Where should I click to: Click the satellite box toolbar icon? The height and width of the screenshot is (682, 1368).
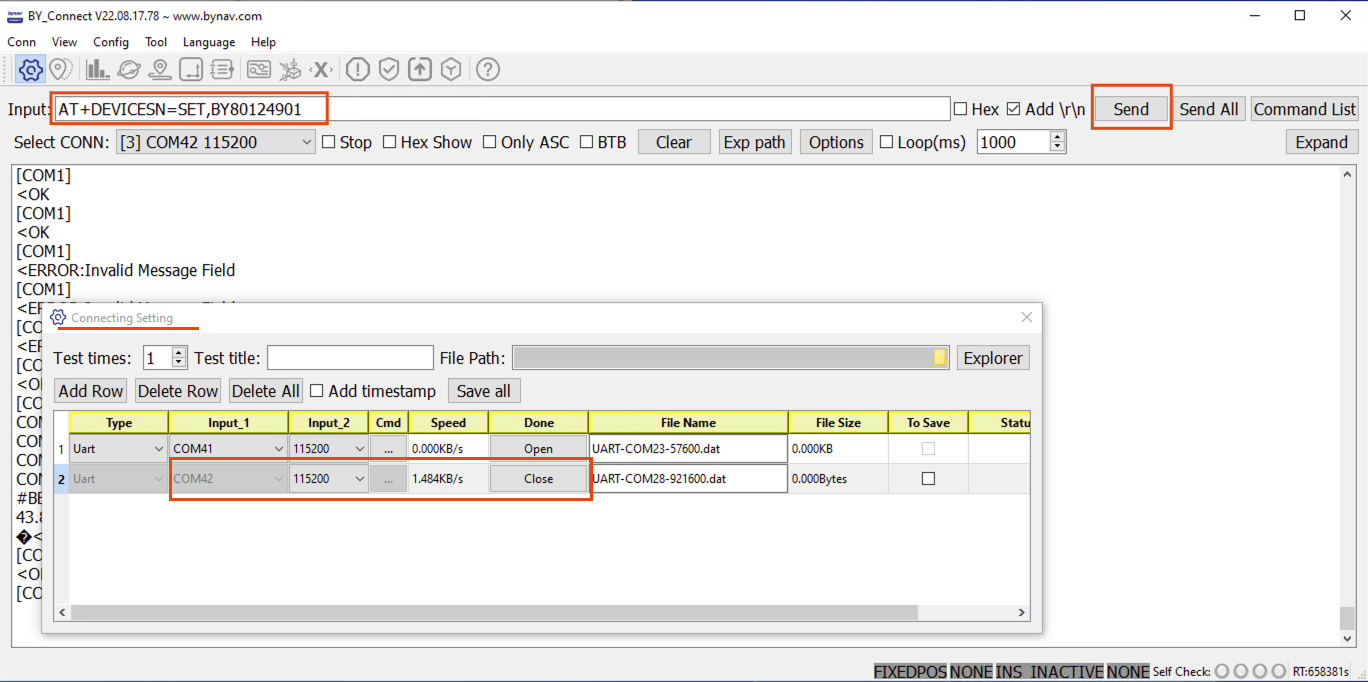(x=290, y=69)
